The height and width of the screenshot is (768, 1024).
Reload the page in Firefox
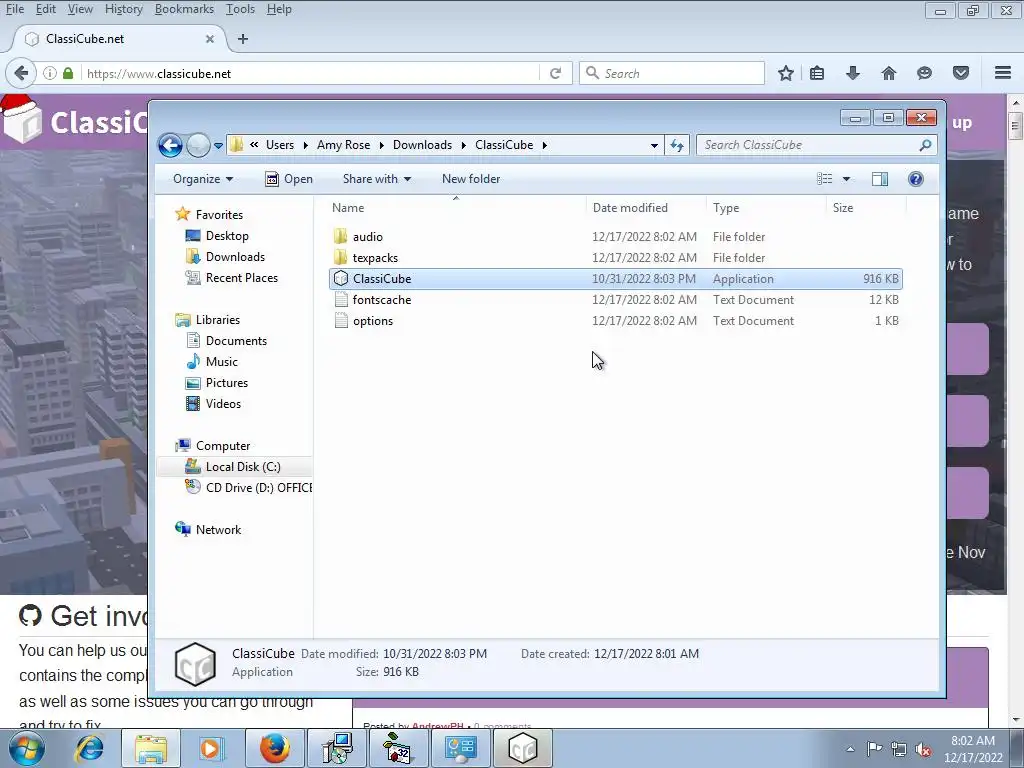556,73
